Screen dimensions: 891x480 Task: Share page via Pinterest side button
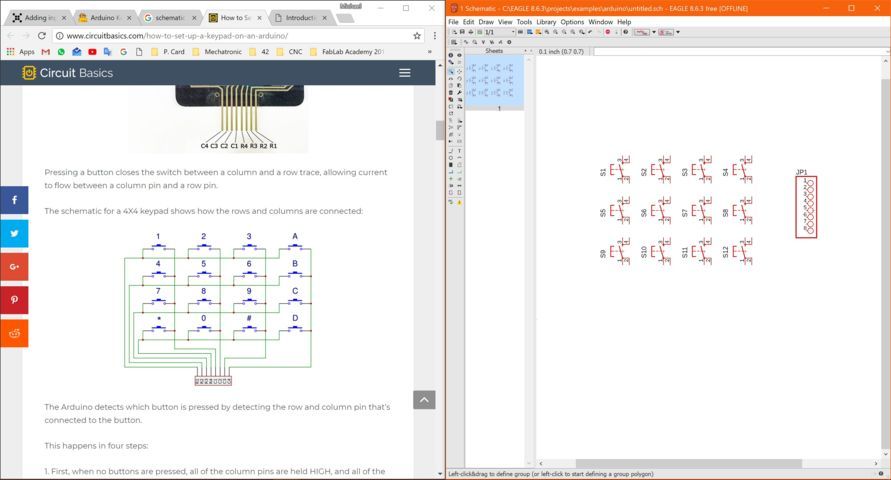14,300
